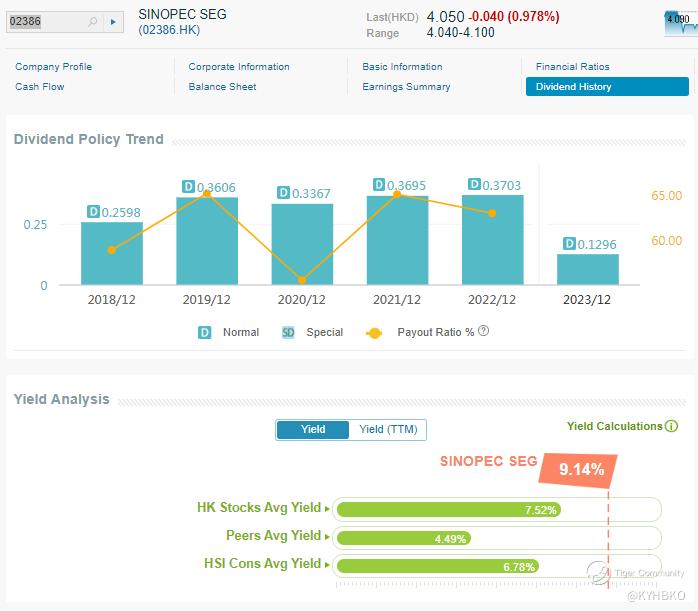Click the D icon above the 2023/12 bar
698x611 pixels.
[x=569, y=243]
